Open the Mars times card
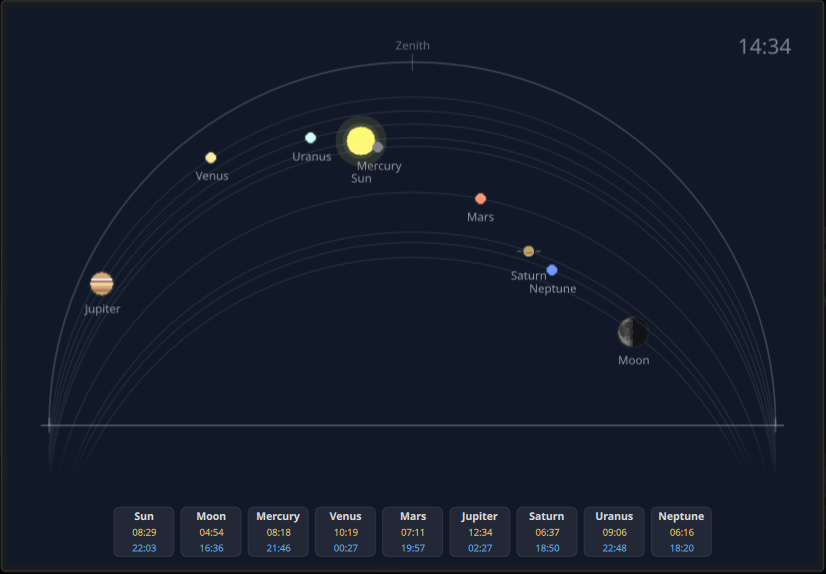This screenshot has width=826, height=574. click(413, 532)
